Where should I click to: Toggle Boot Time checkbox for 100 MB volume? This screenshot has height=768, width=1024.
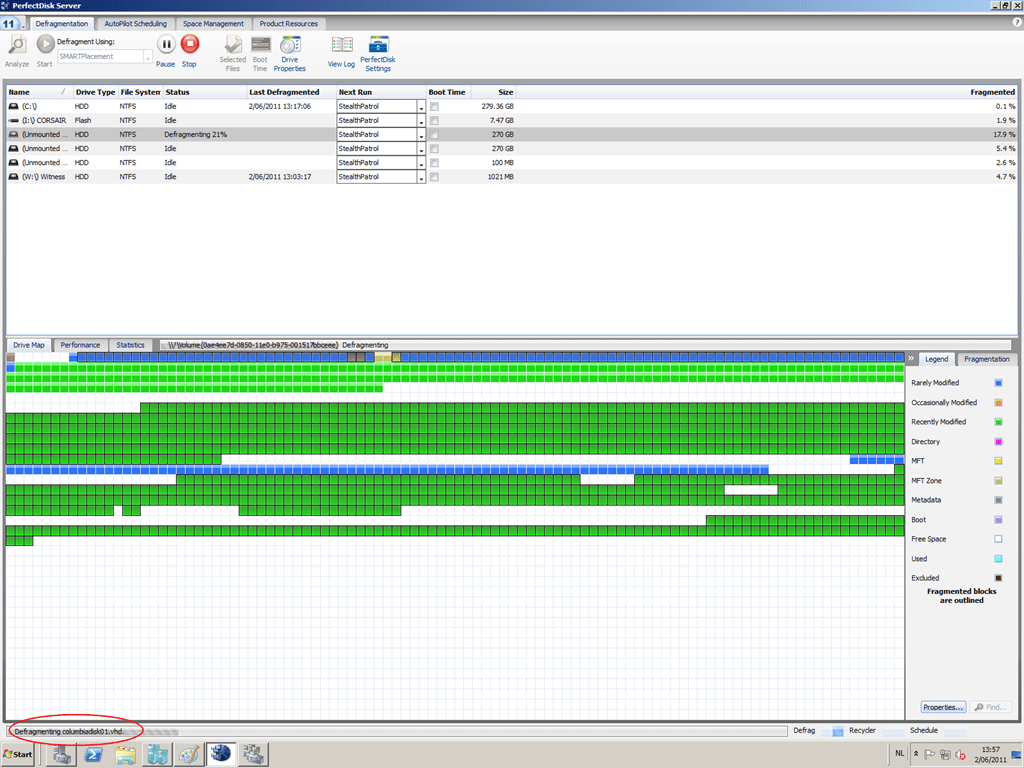434,163
